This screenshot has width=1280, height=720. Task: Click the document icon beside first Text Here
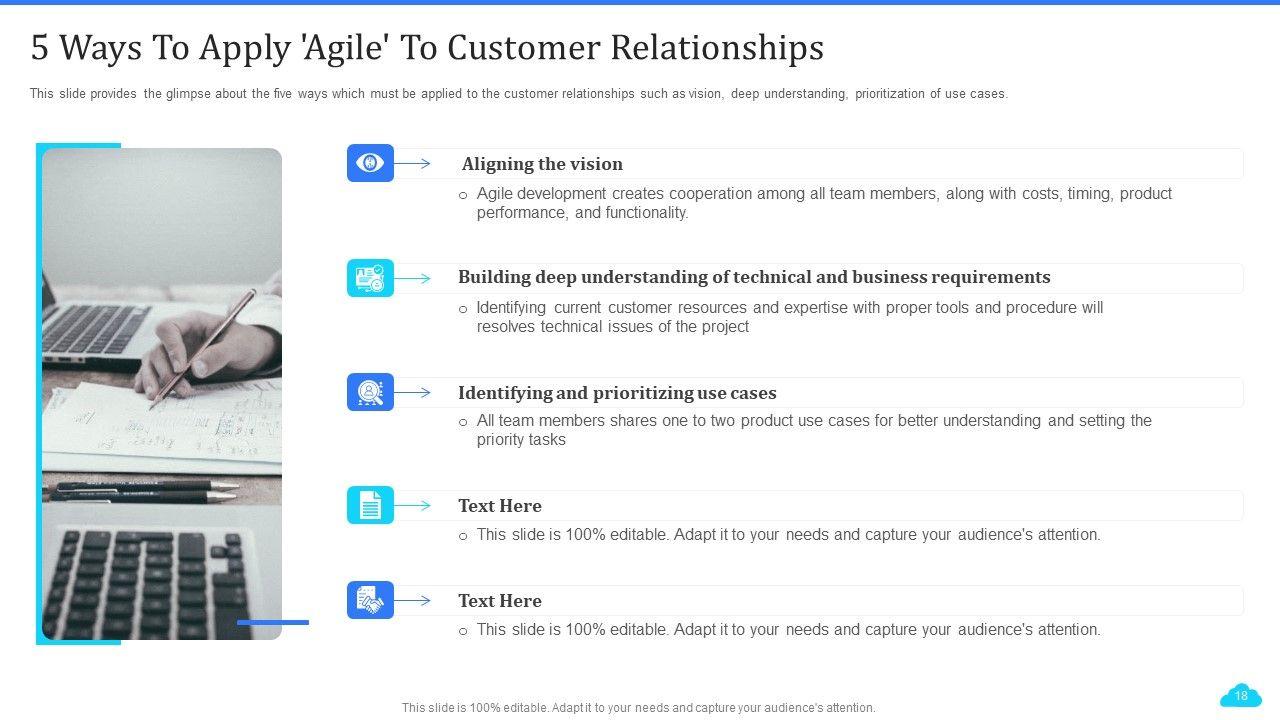[x=370, y=505]
